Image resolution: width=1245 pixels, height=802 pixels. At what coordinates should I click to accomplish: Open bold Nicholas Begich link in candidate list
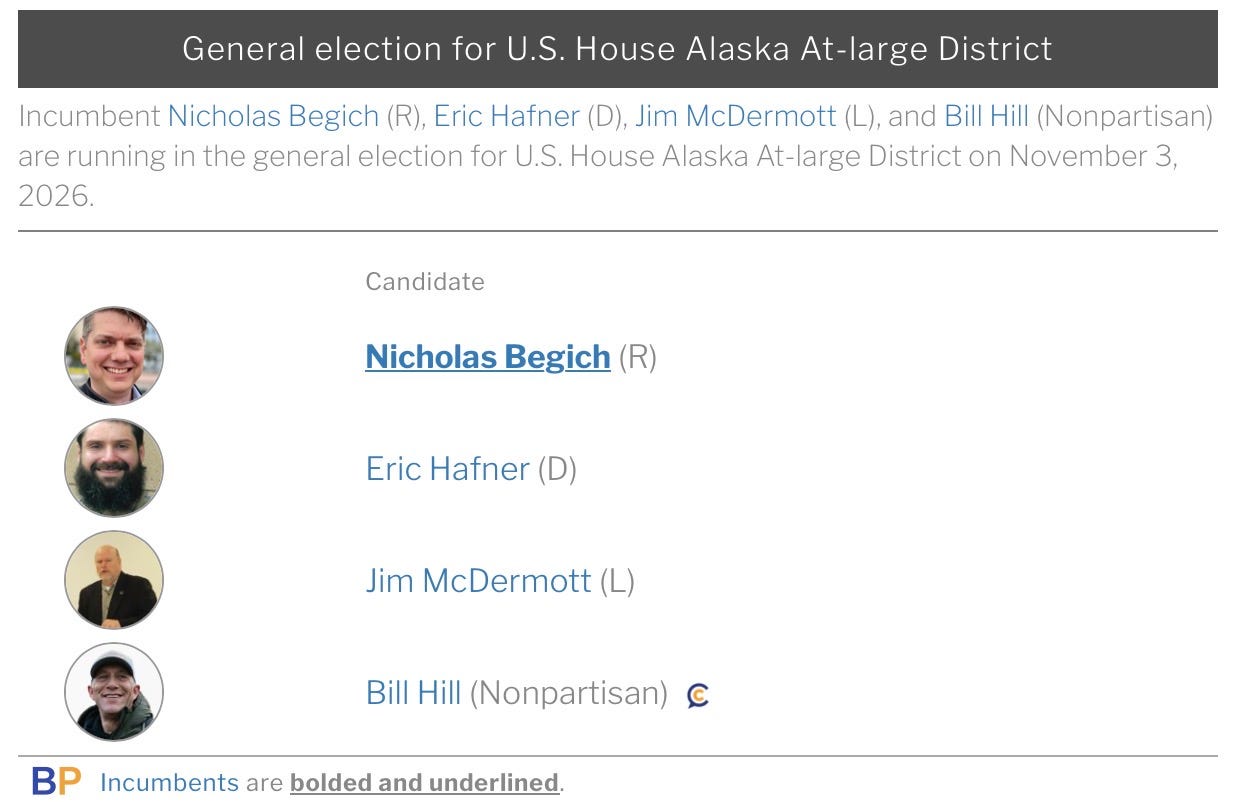(488, 357)
